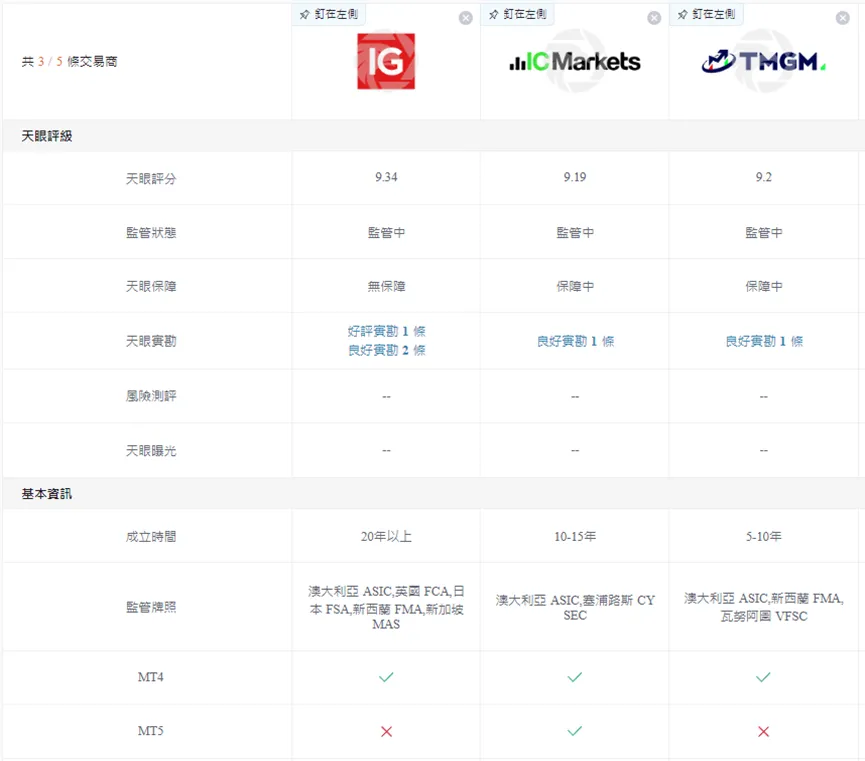The width and height of the screenshot is (865, 761).
Task: Click IG's 監管中 status cell
Action: pyautogui.click(x=386, y=232)
